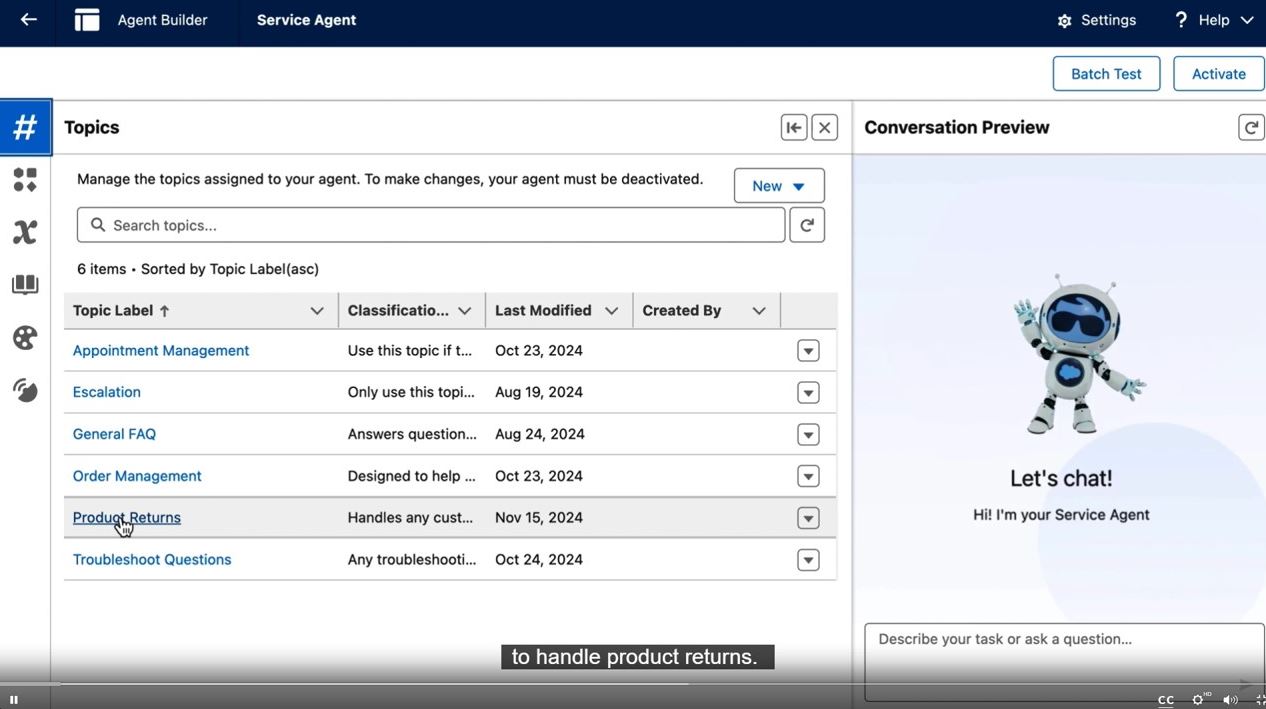Collapse the Topics panel to the left

tap(794, 127)
